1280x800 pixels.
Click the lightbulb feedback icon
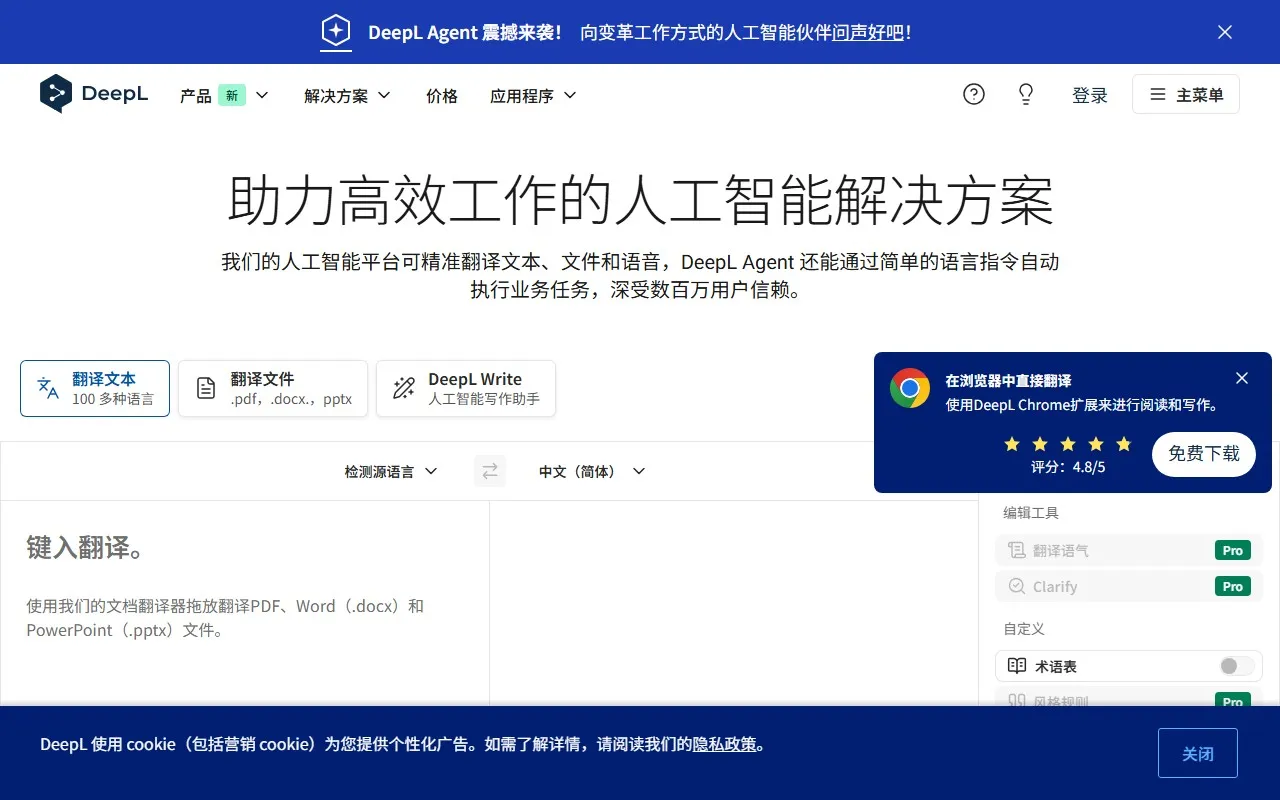click(1025, 93)
